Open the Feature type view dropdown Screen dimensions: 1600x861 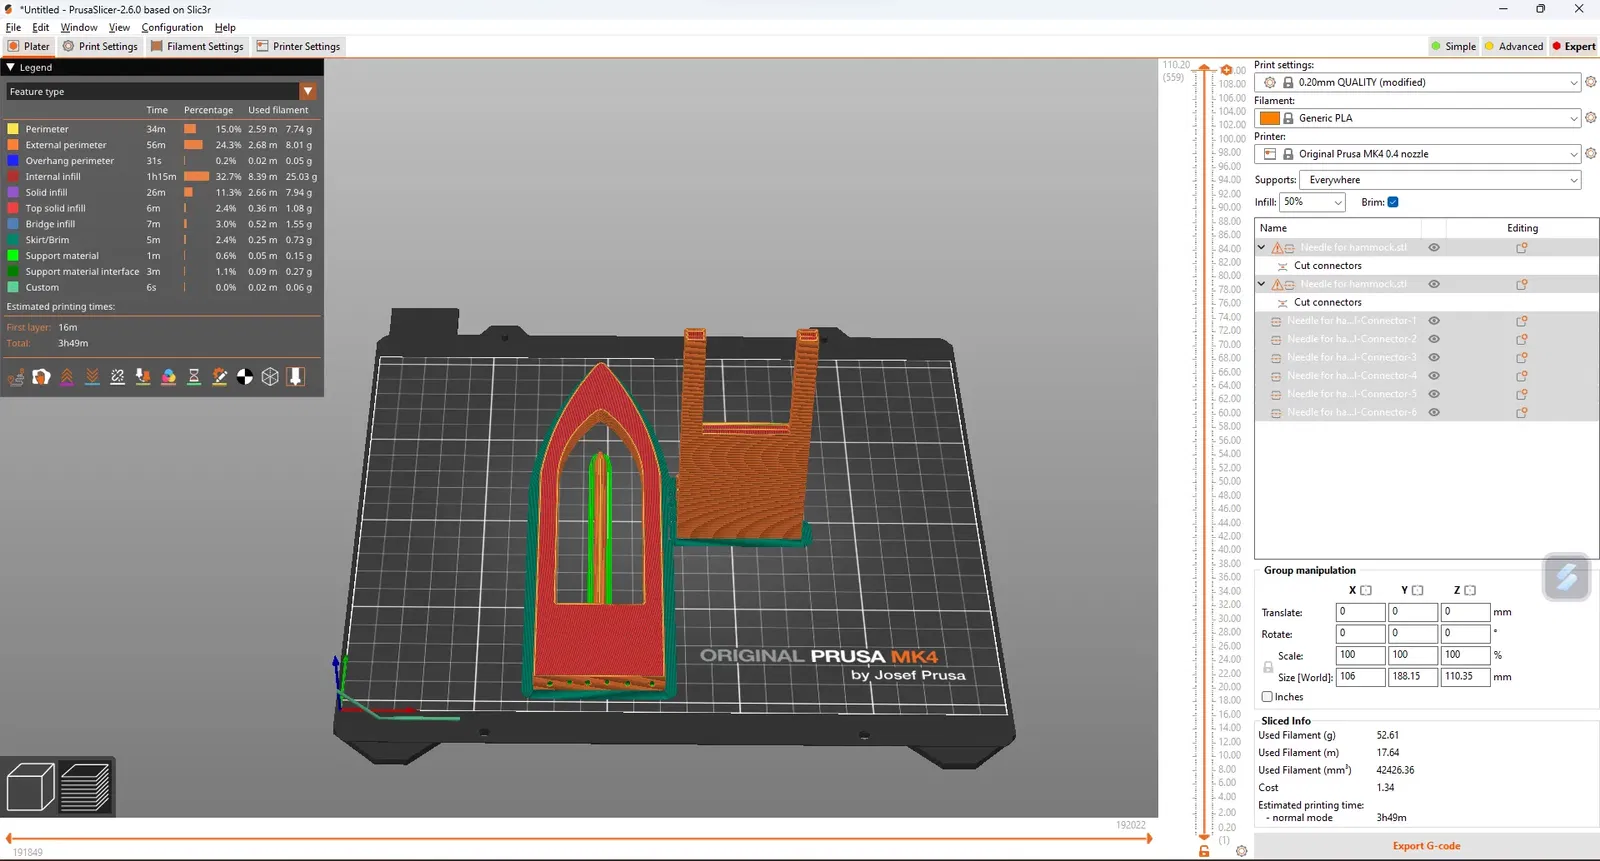[161, 91]
